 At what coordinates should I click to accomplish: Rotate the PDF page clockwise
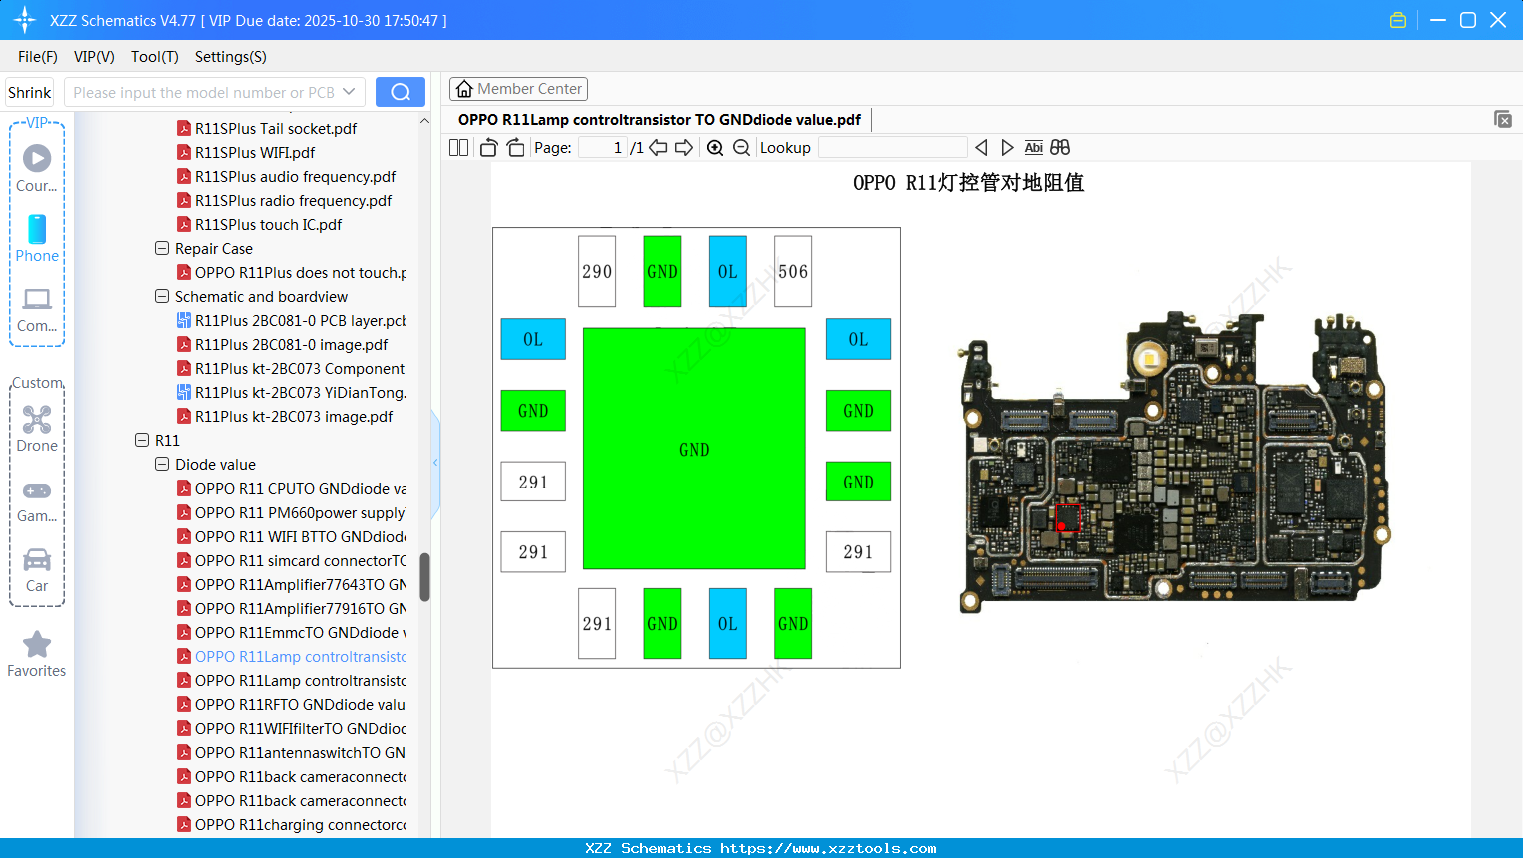pyautogui.click(x=514, y=147)
